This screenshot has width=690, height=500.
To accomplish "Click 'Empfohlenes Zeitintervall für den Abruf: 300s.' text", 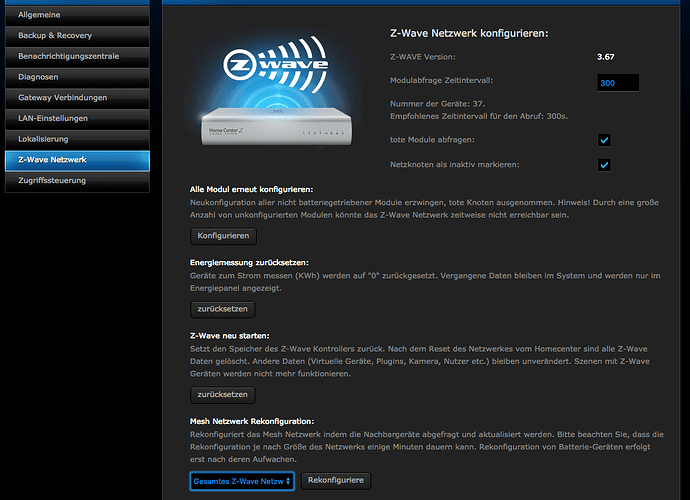I will [479, 116].
